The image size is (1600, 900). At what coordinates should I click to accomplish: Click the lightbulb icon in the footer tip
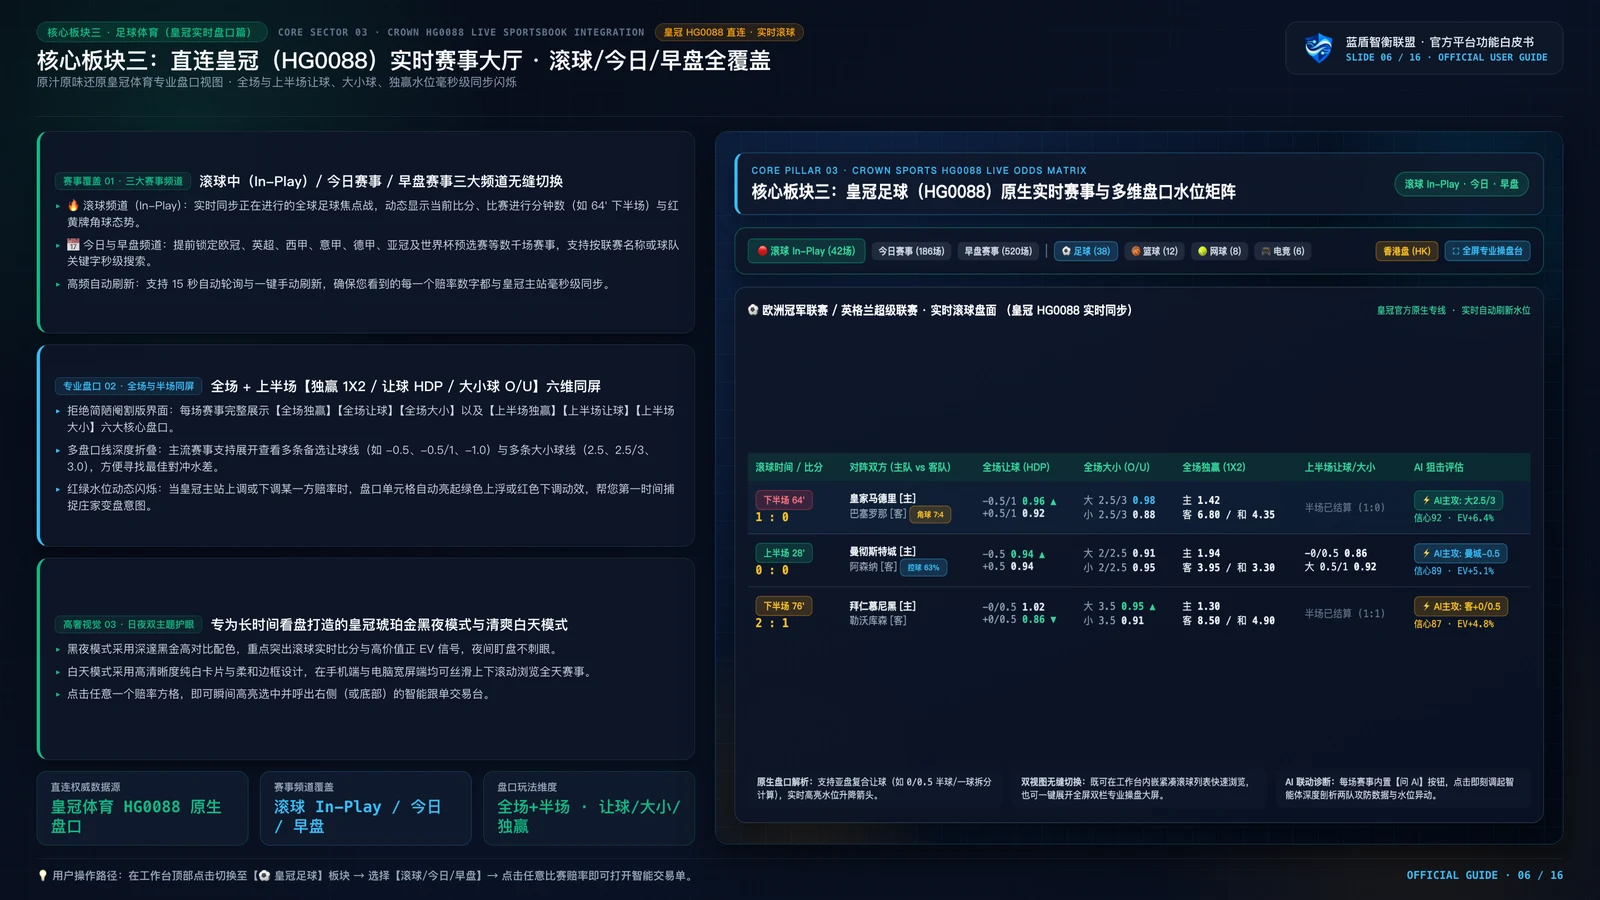click(x=43, y=875)
